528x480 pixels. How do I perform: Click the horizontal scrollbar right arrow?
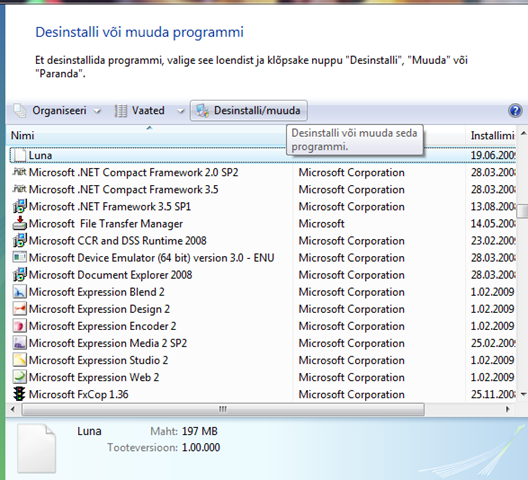[x=508, y=409]
